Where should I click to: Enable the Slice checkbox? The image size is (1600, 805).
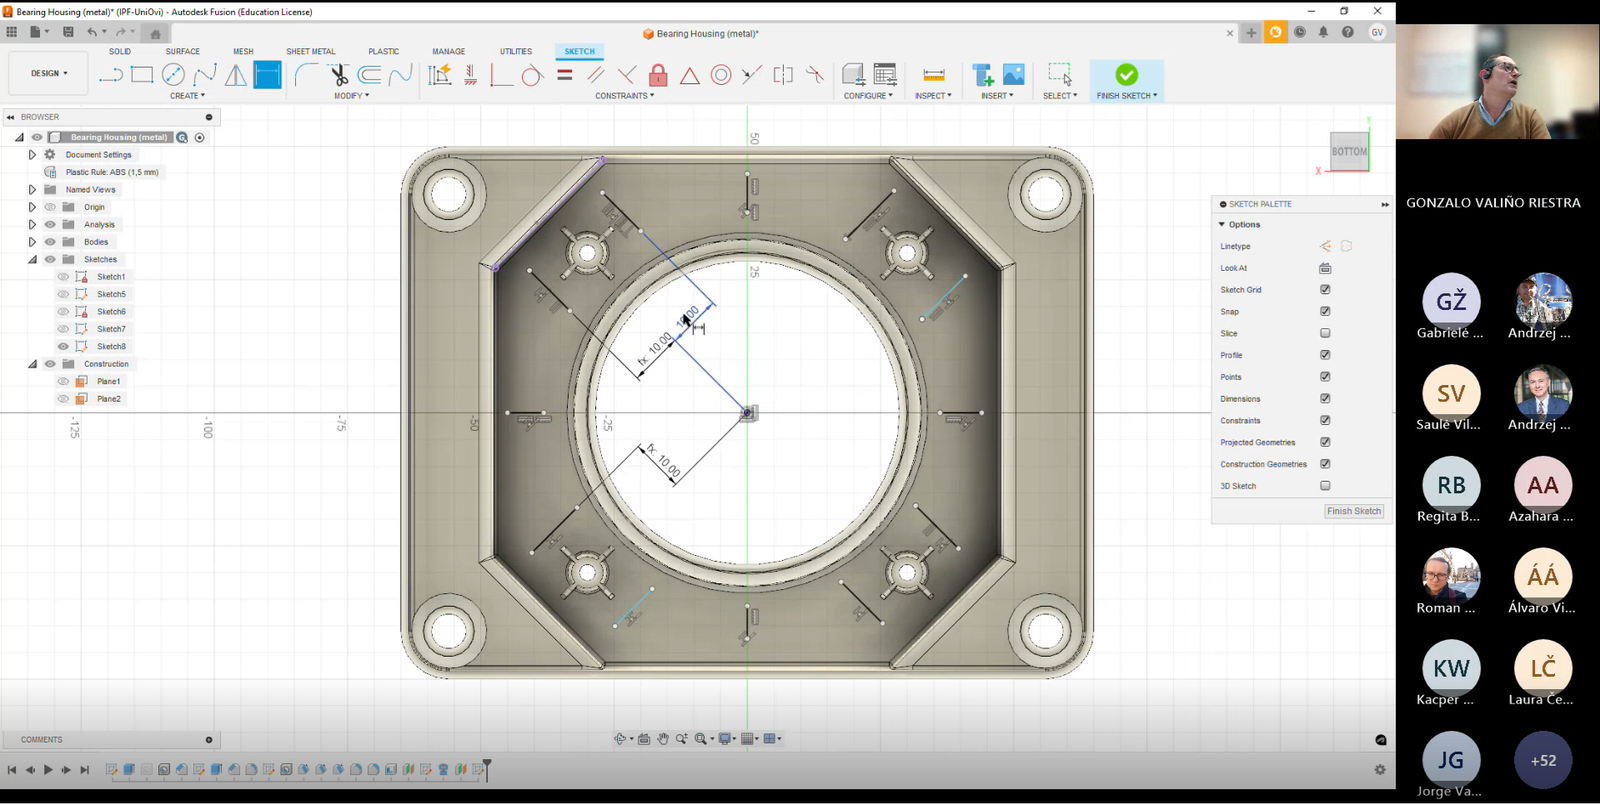1325,333
